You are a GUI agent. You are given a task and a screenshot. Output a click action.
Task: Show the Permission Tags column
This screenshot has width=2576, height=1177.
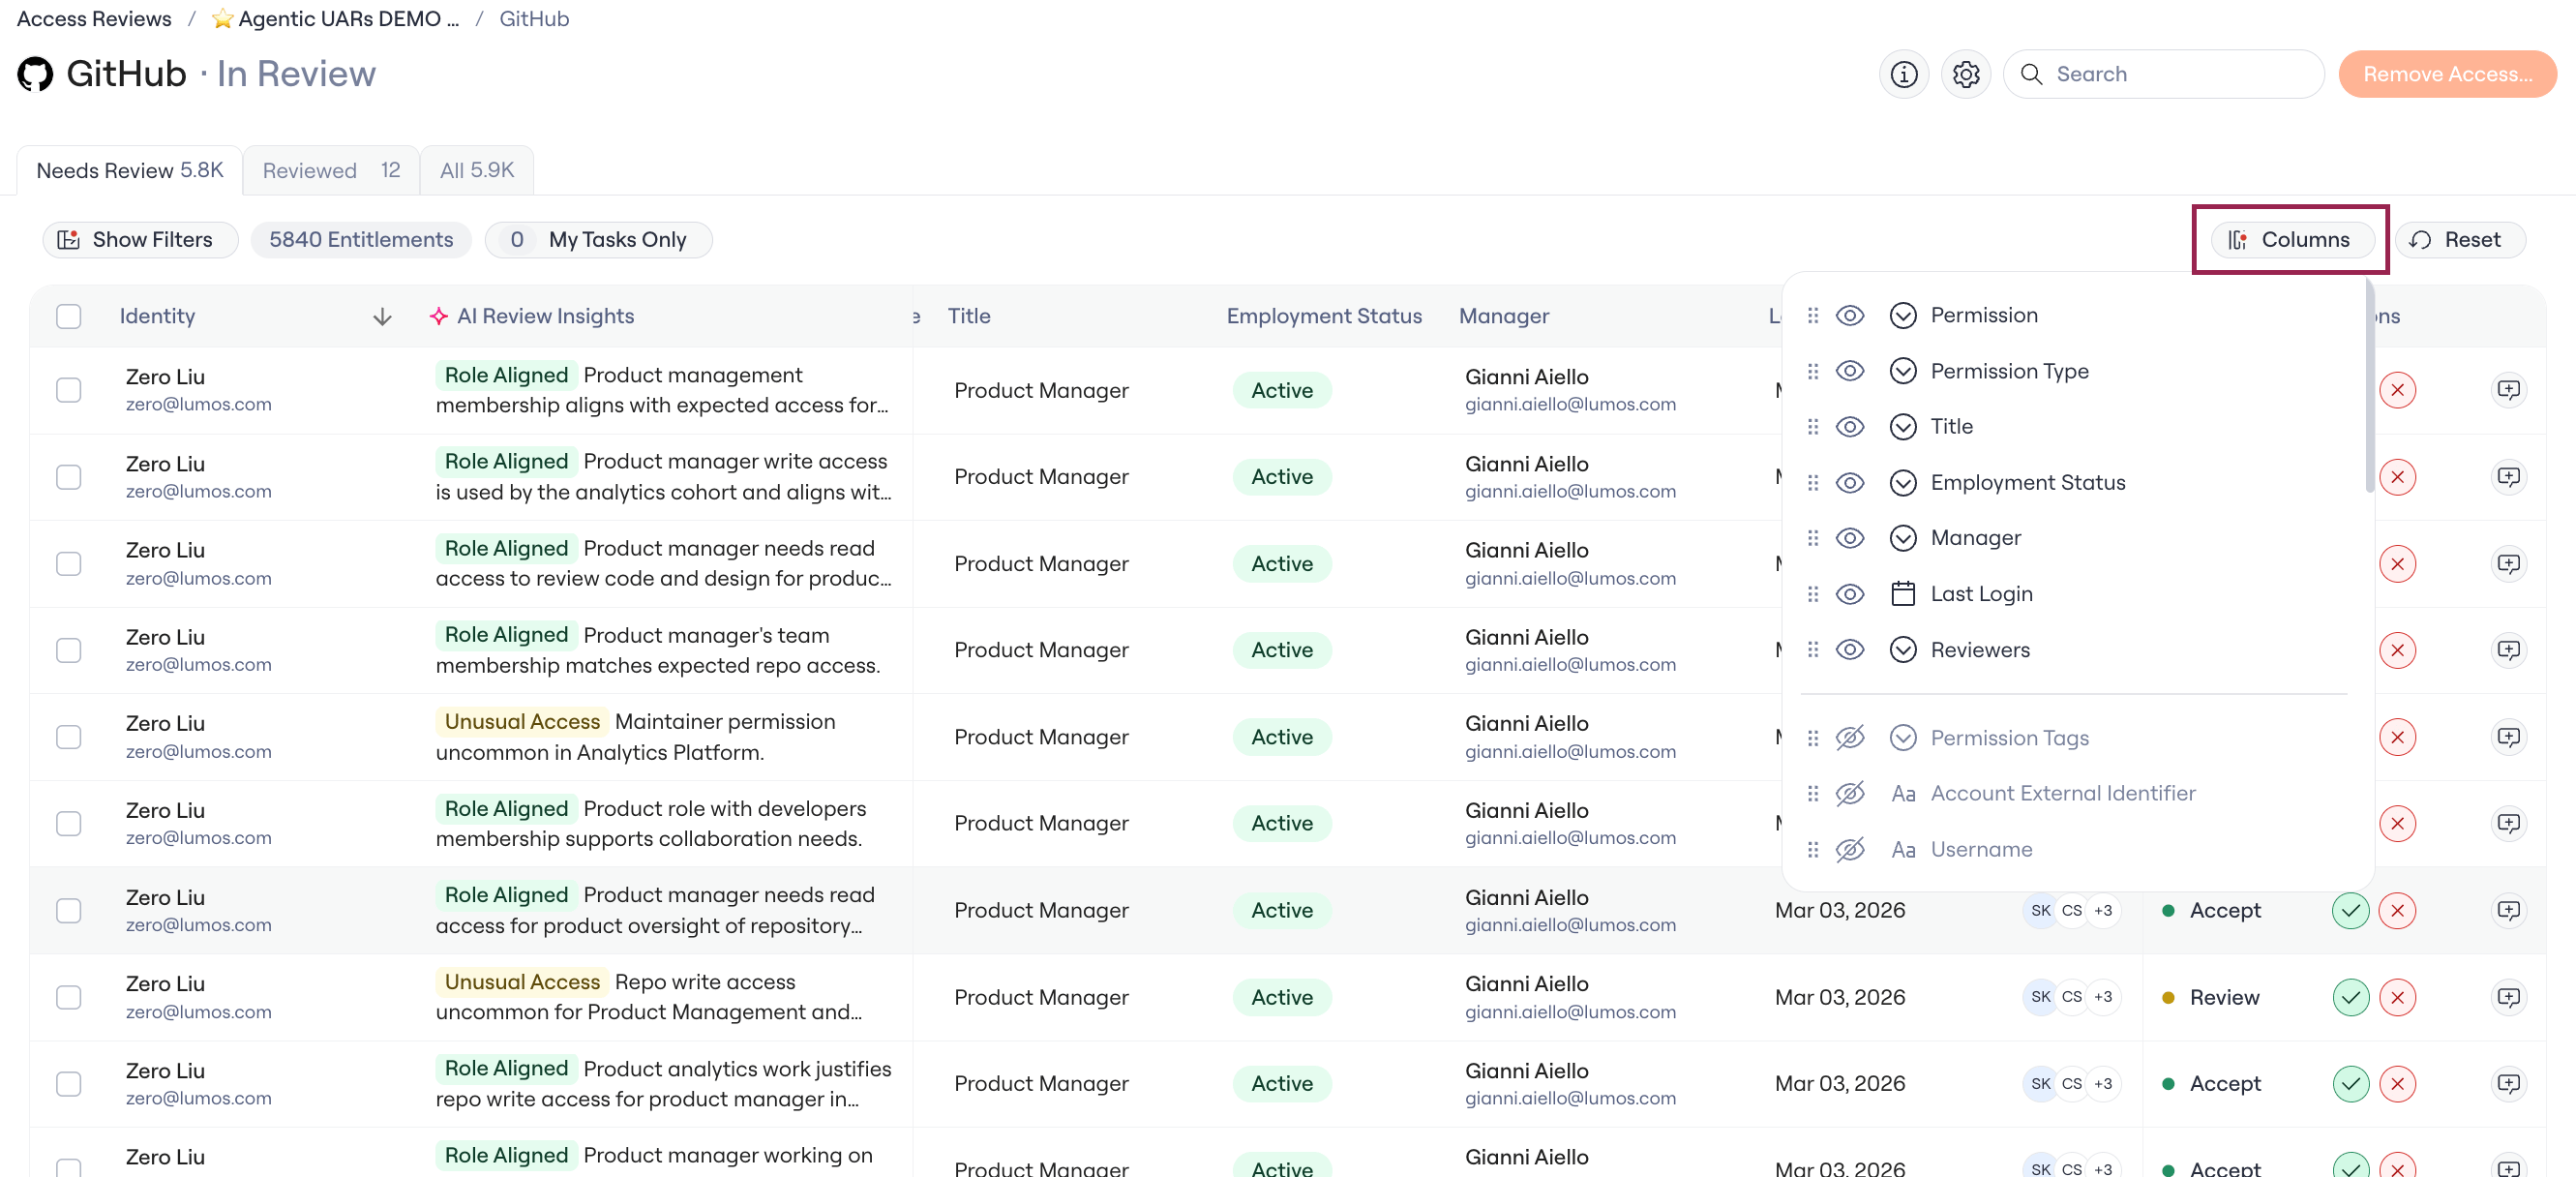[1850, 738]
